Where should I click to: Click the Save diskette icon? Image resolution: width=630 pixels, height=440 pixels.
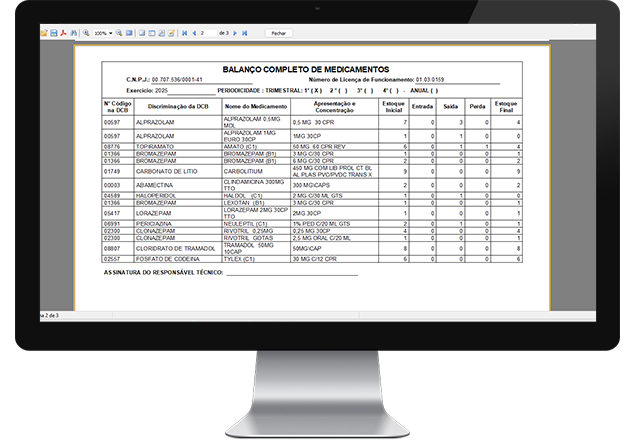[x=54, y=33]
